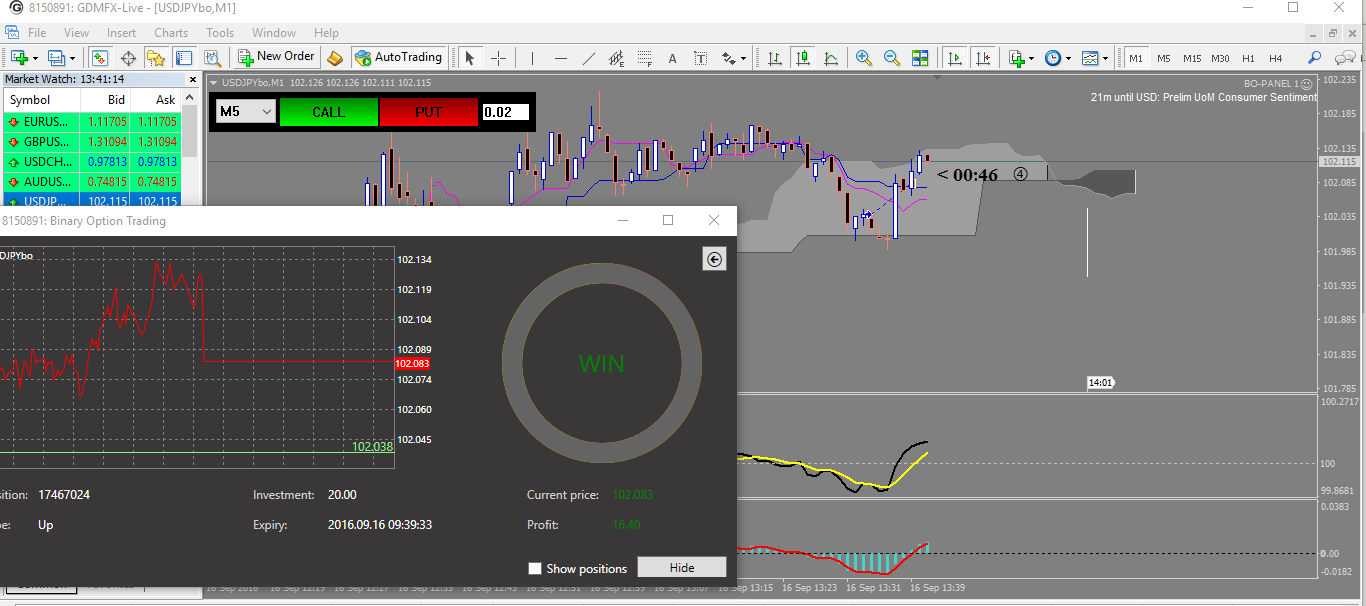
Task: Expand the indicators list dropdown
Action: pyautogui.click(x=1032, y=59)
